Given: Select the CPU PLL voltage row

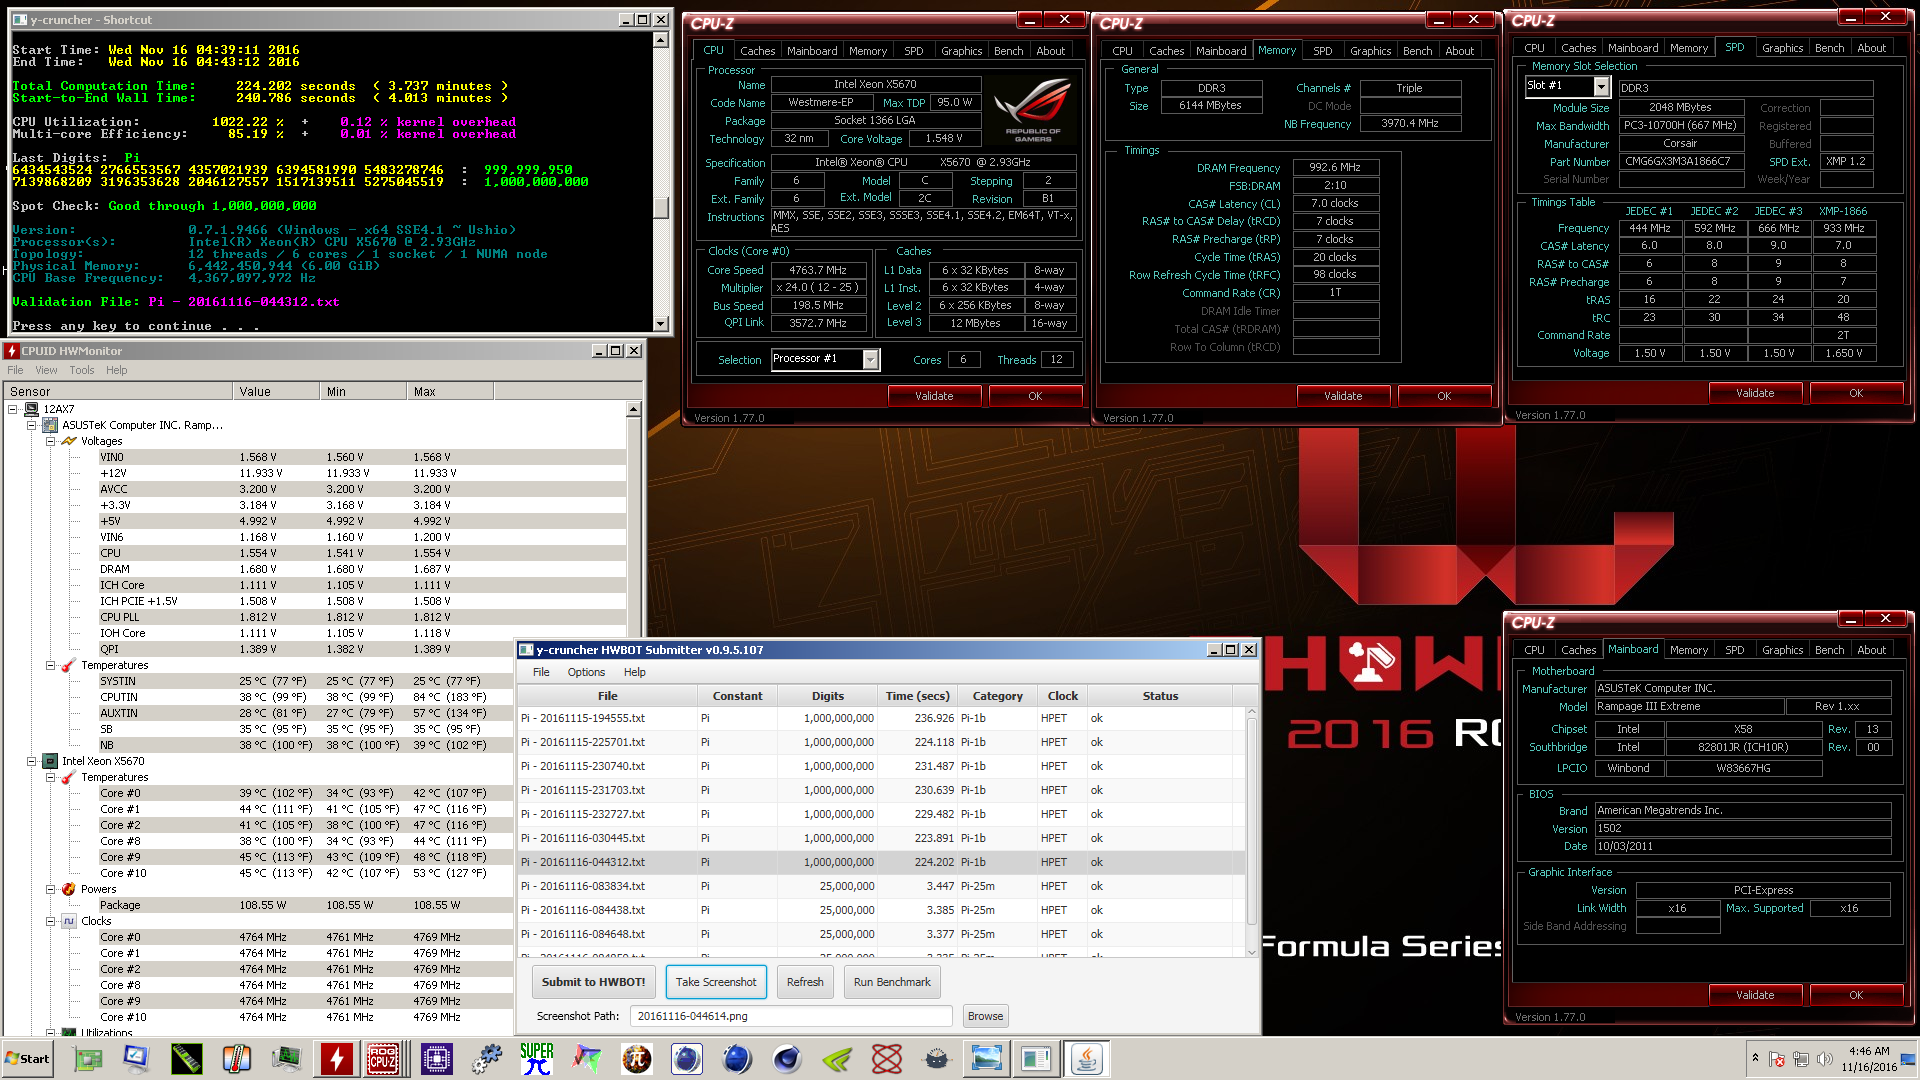Looking at the screenshot, I should [362, 617].
